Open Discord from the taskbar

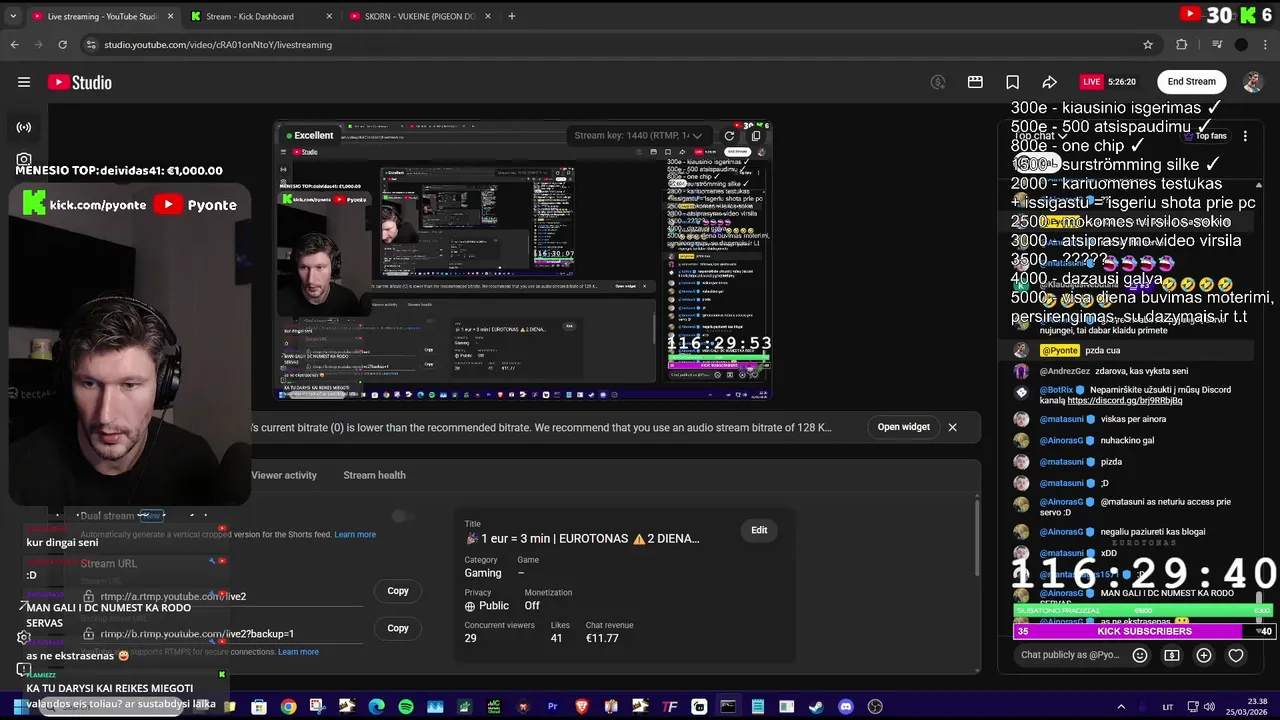[x=846, y=707]
